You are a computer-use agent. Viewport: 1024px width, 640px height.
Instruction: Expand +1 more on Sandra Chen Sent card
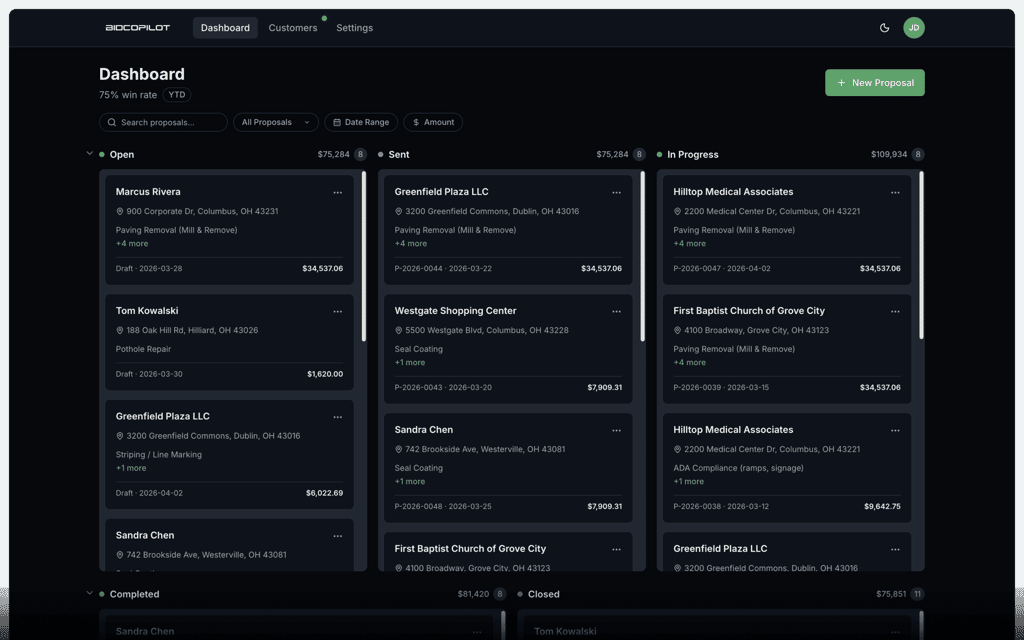(410, 481)
